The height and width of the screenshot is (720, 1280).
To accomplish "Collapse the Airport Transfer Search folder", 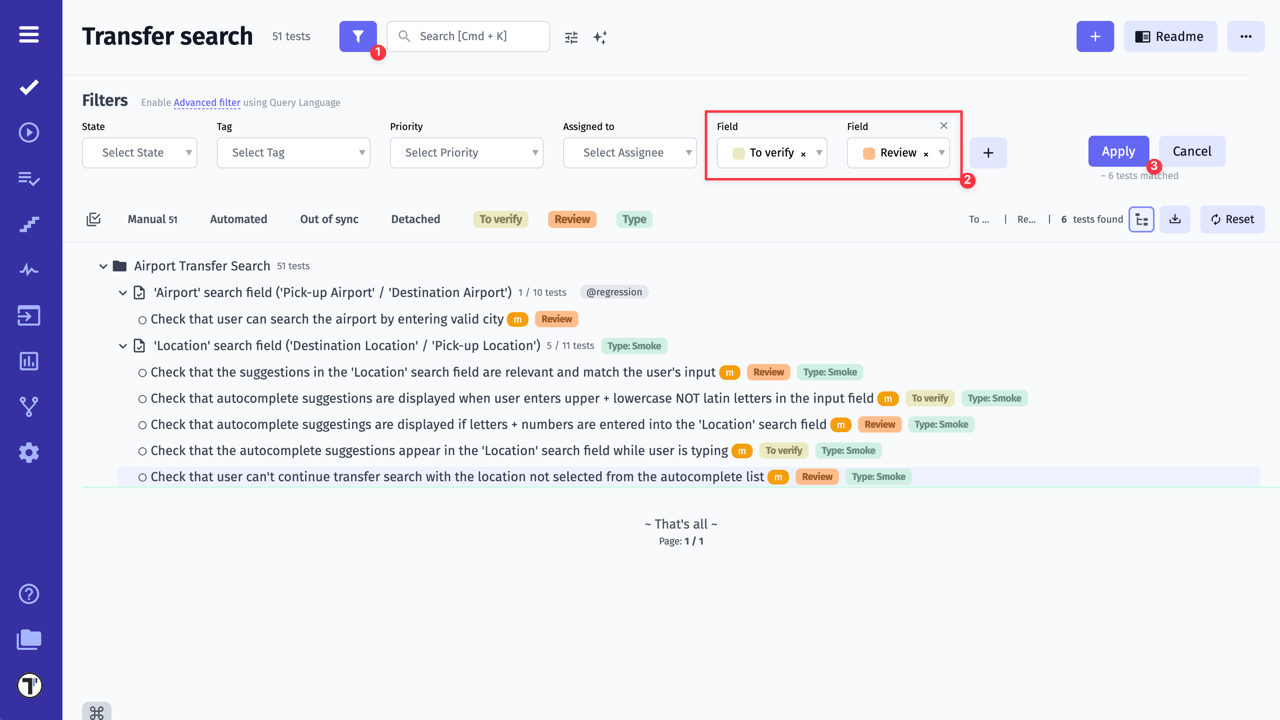I will [103, 266].
